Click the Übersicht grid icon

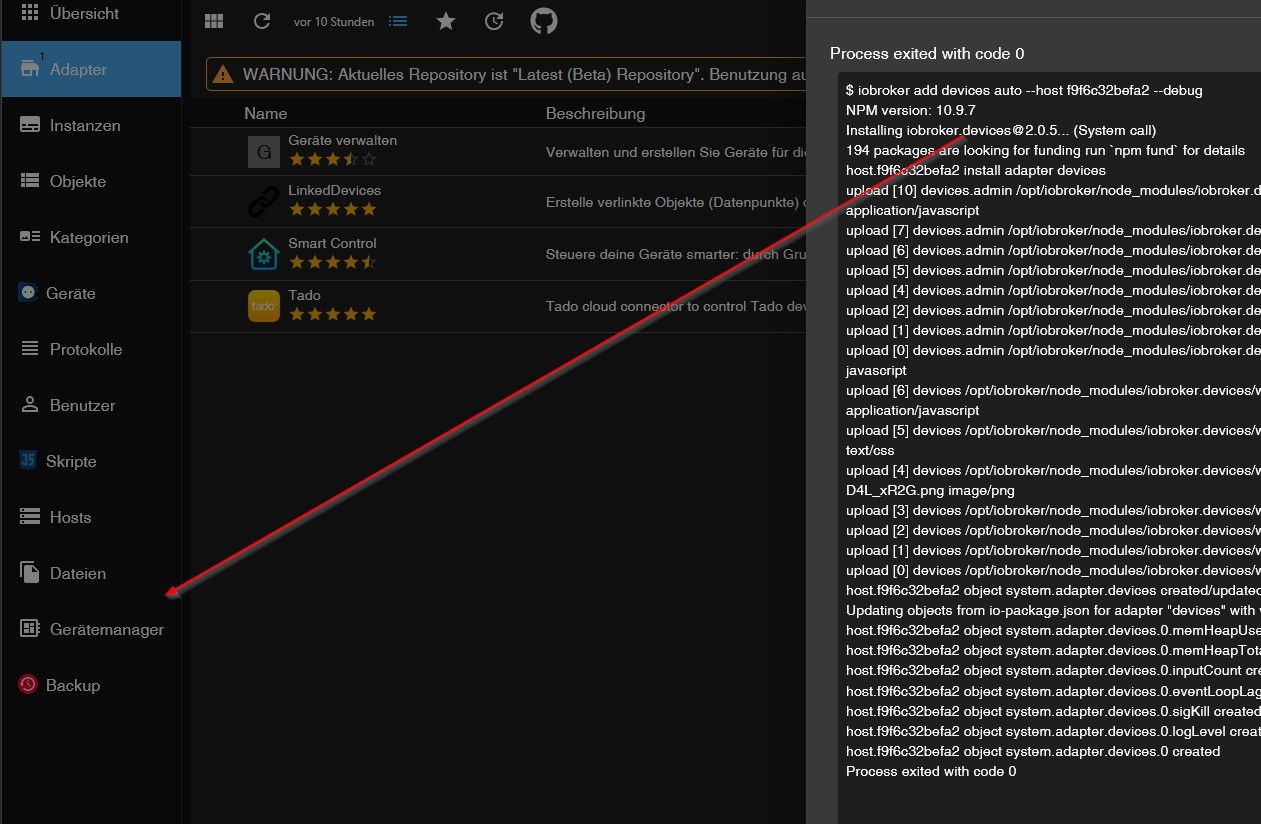[x=30, y=13]
